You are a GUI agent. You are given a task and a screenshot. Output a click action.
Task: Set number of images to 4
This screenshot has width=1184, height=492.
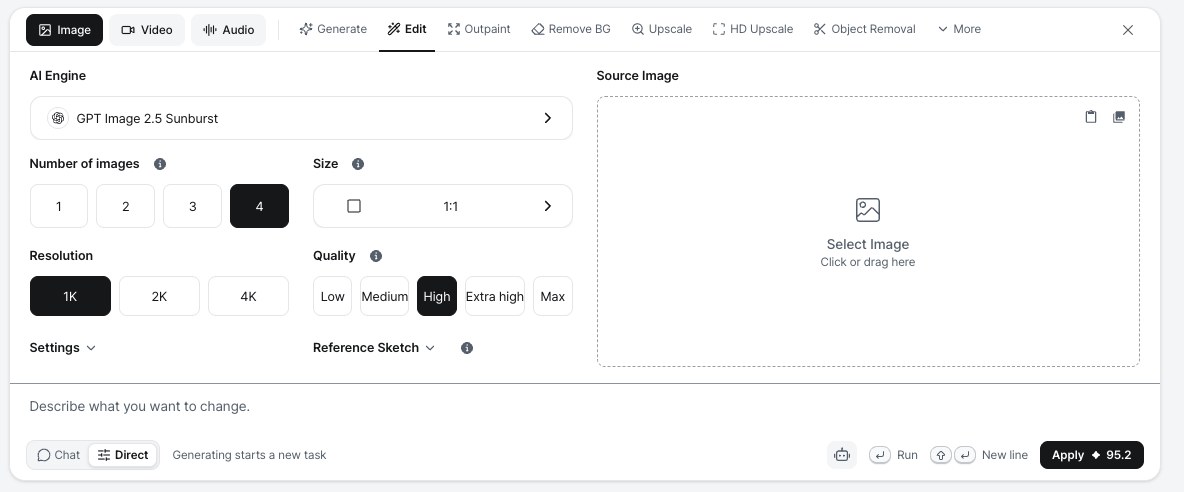point(259,206)
